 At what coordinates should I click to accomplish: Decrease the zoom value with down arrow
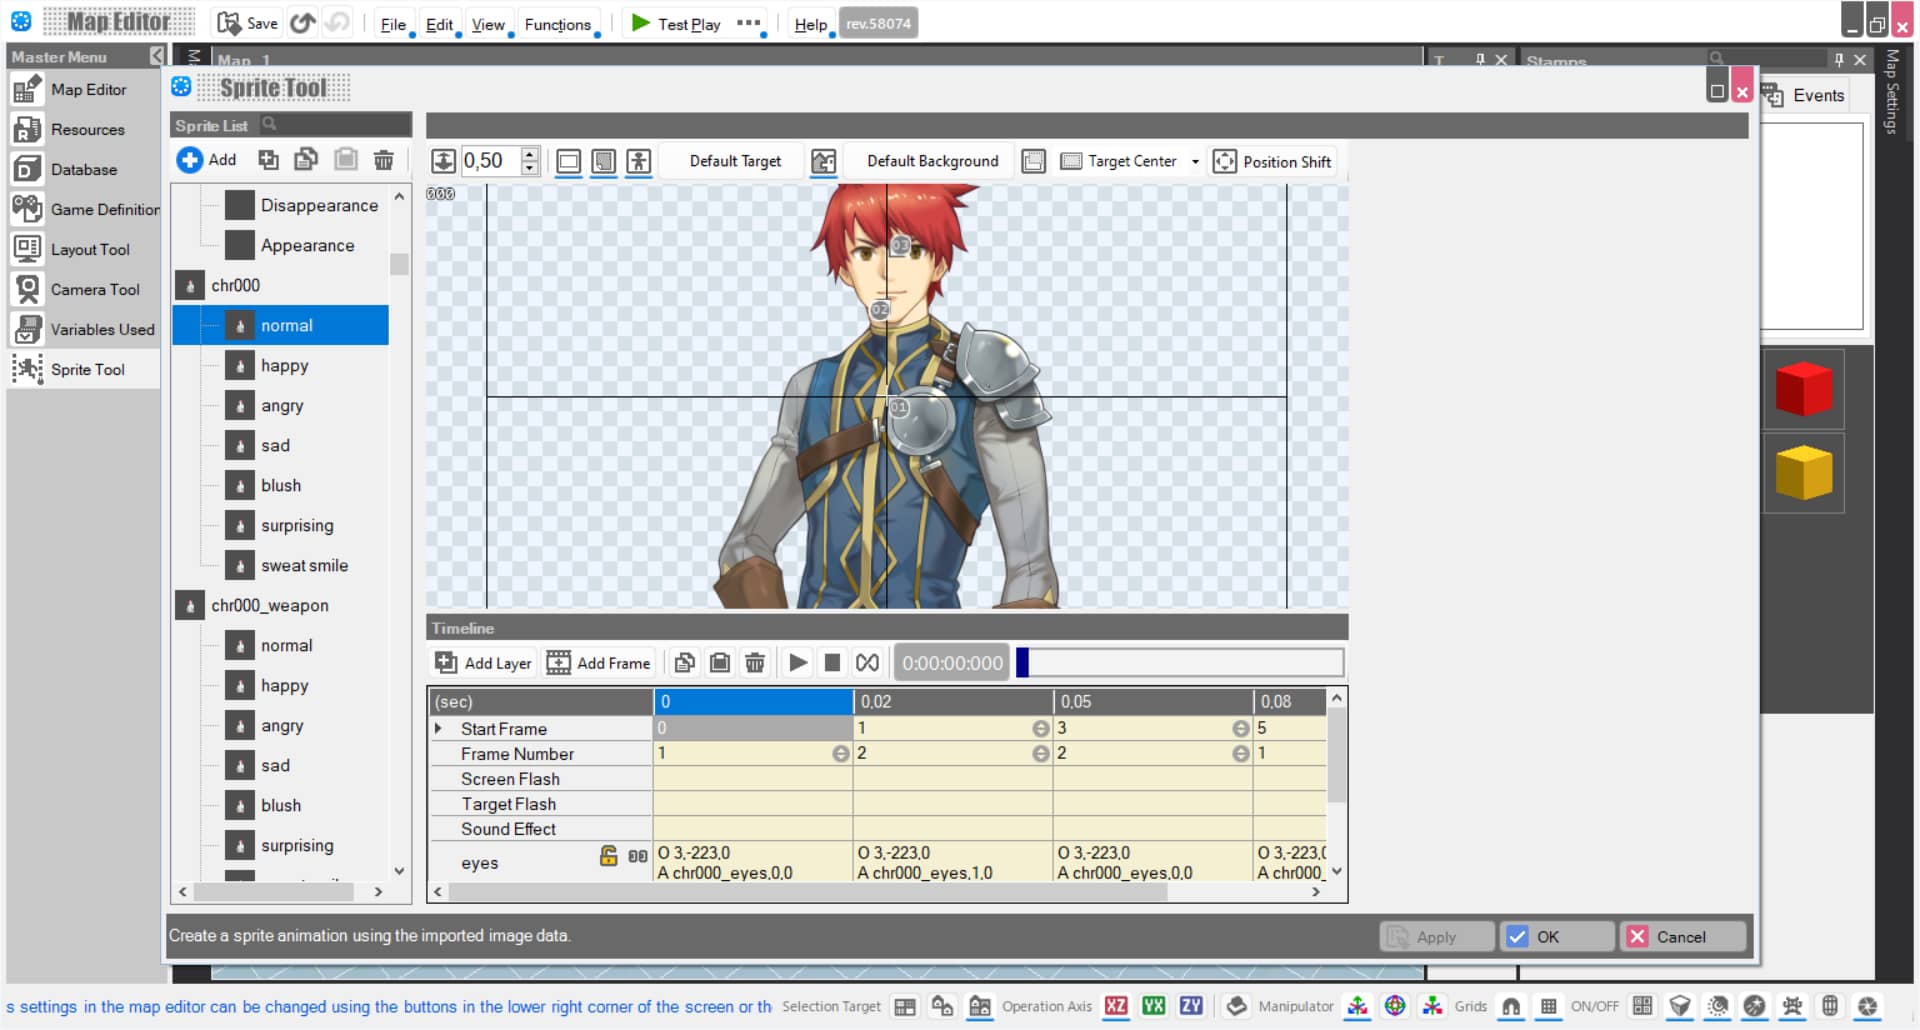[x=530, y=168]
